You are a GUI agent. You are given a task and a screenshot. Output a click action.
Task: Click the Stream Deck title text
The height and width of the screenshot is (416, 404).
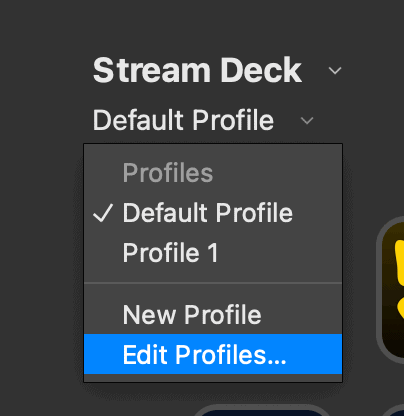point(197,70)
